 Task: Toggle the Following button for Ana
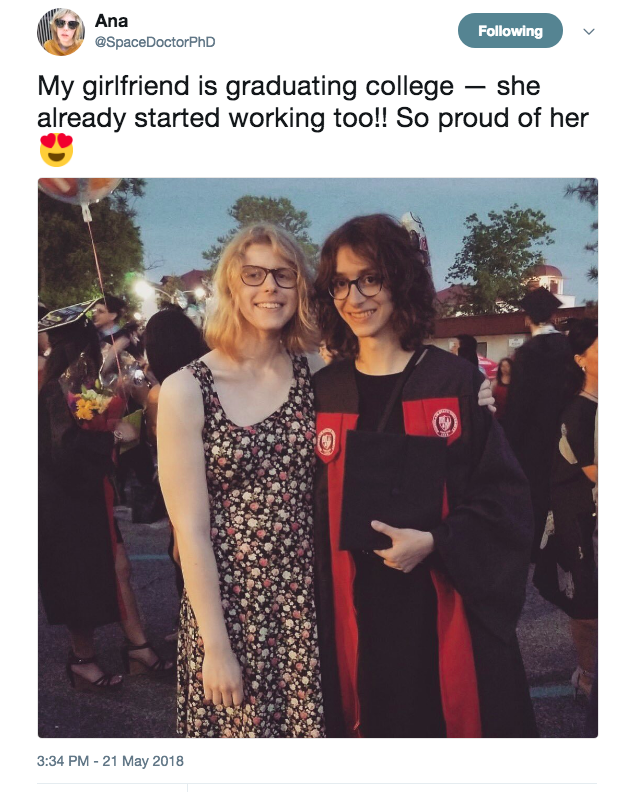(x=510, y=31)
